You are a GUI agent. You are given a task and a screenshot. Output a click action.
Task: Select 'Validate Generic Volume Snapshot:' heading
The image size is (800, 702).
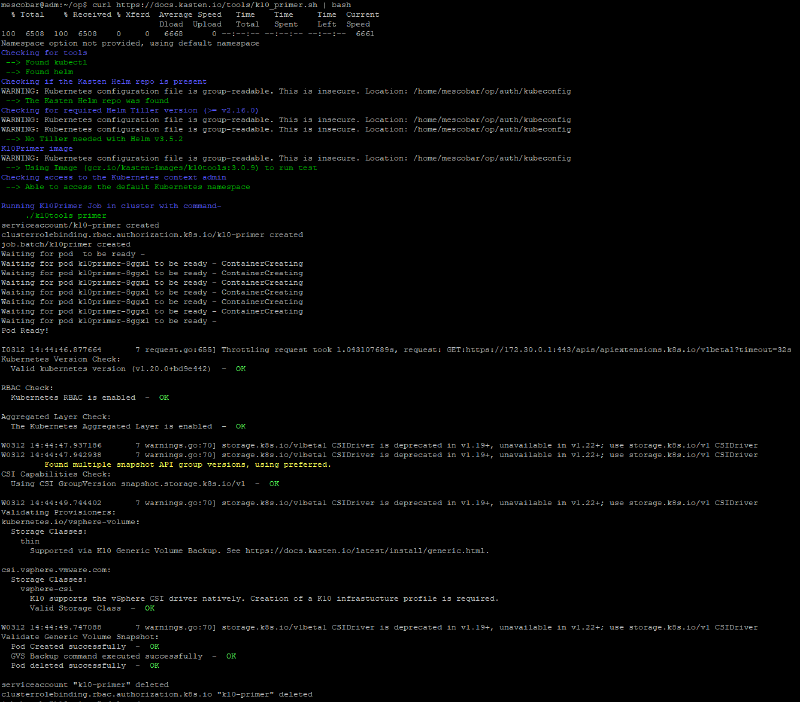(80, 637)
